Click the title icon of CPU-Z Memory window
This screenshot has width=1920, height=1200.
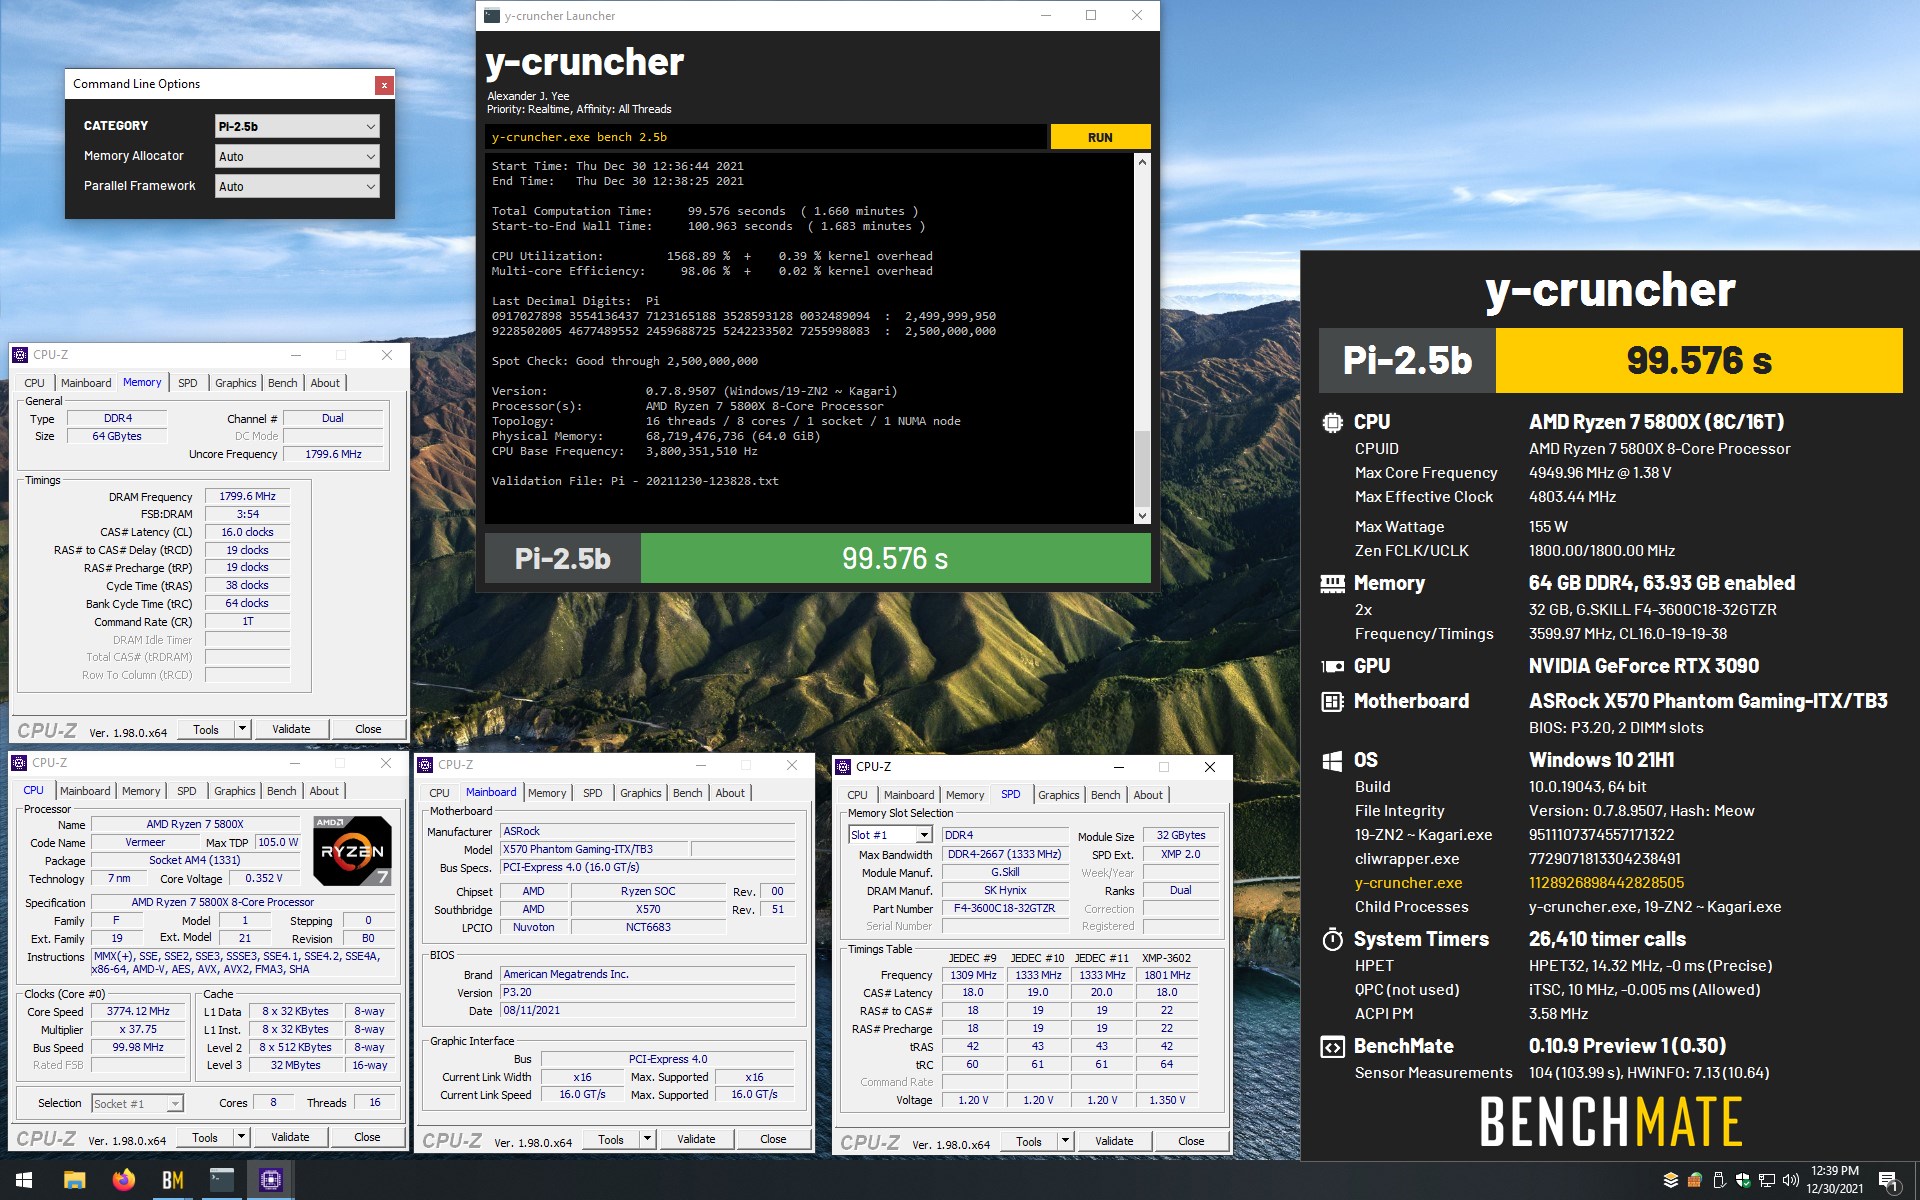pos(20,355)
